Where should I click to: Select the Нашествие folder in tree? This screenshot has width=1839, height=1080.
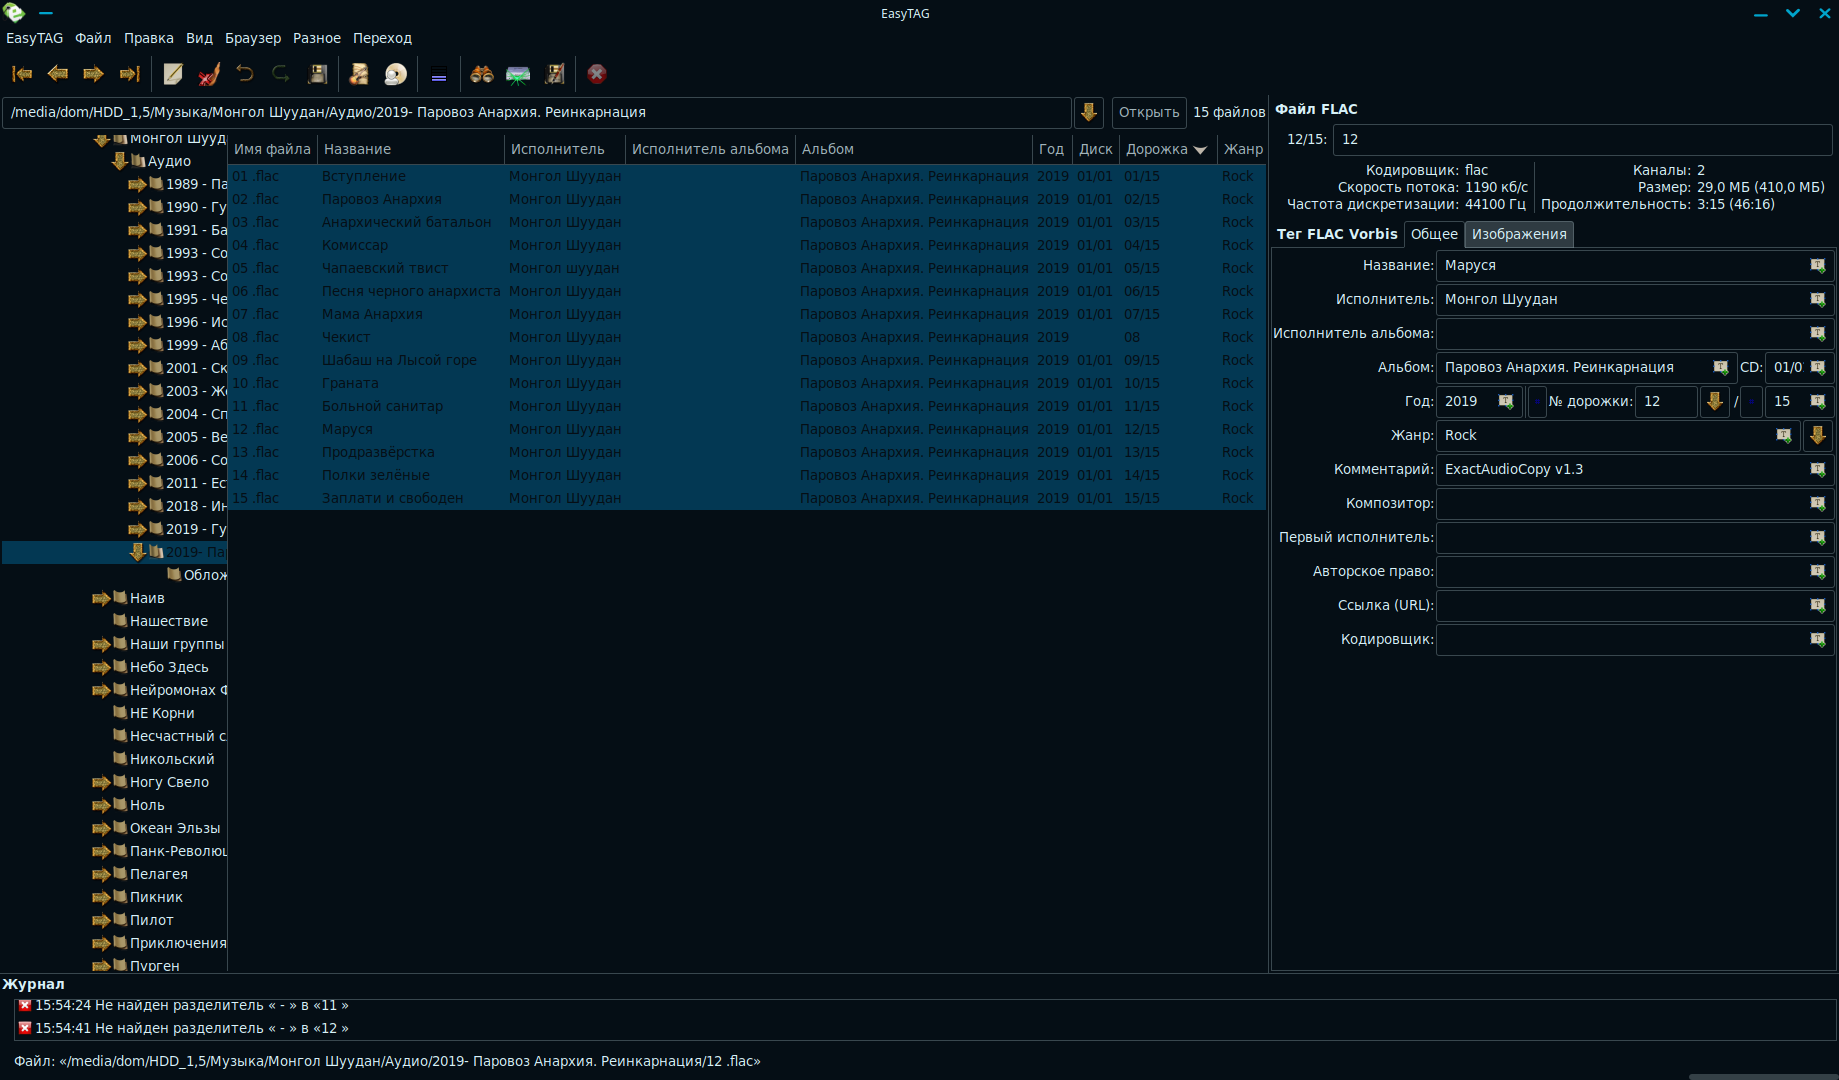[x=169, y=621]
